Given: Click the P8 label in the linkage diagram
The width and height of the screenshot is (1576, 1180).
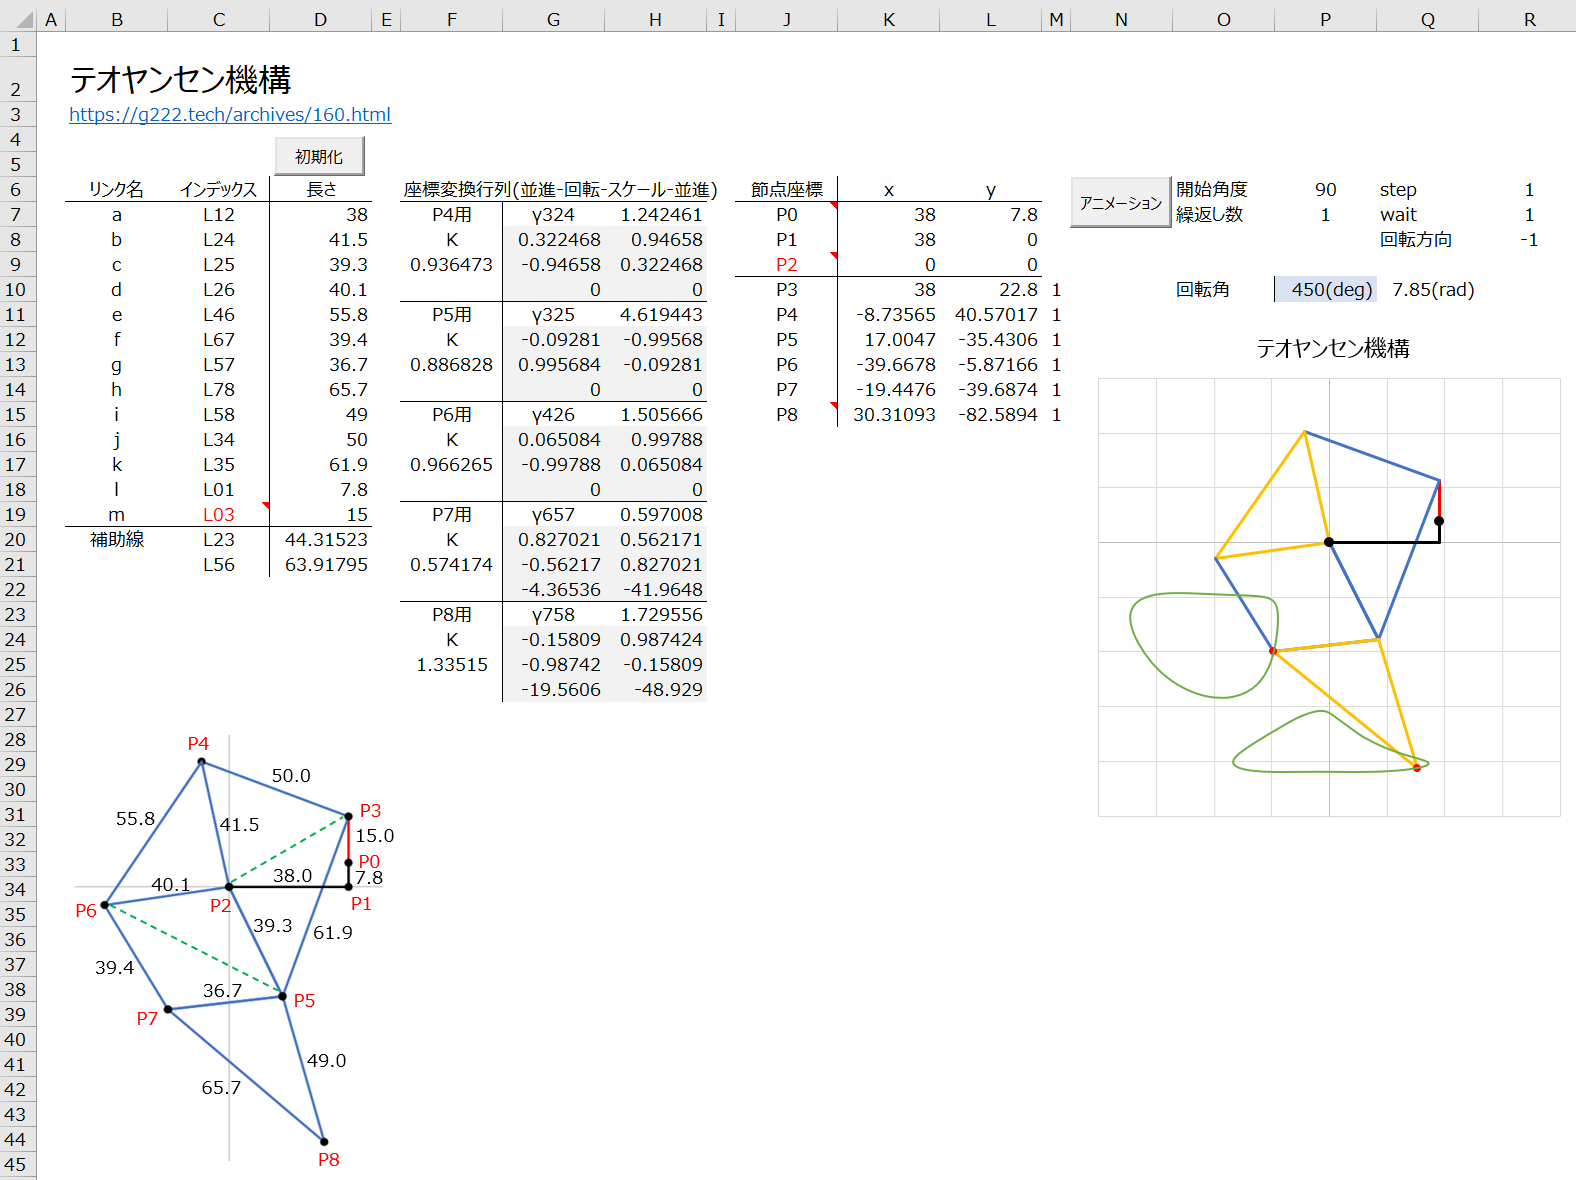Looking at the screenshot, I should [x=329, y=1160].
